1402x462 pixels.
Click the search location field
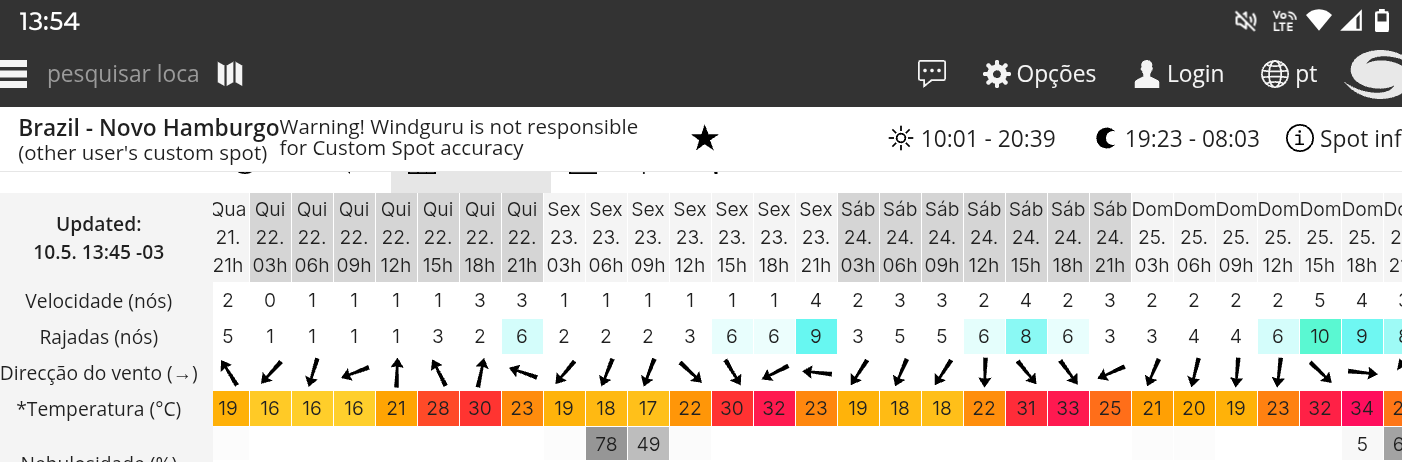tap(123, 74)
